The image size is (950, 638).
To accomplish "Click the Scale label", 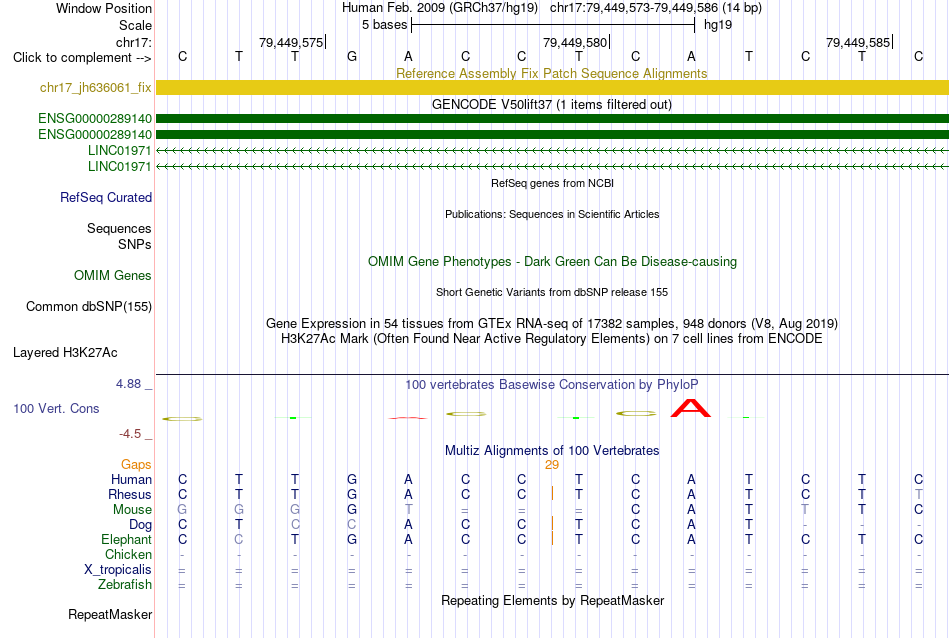I will pyautogui.click(x=136, y=25).
